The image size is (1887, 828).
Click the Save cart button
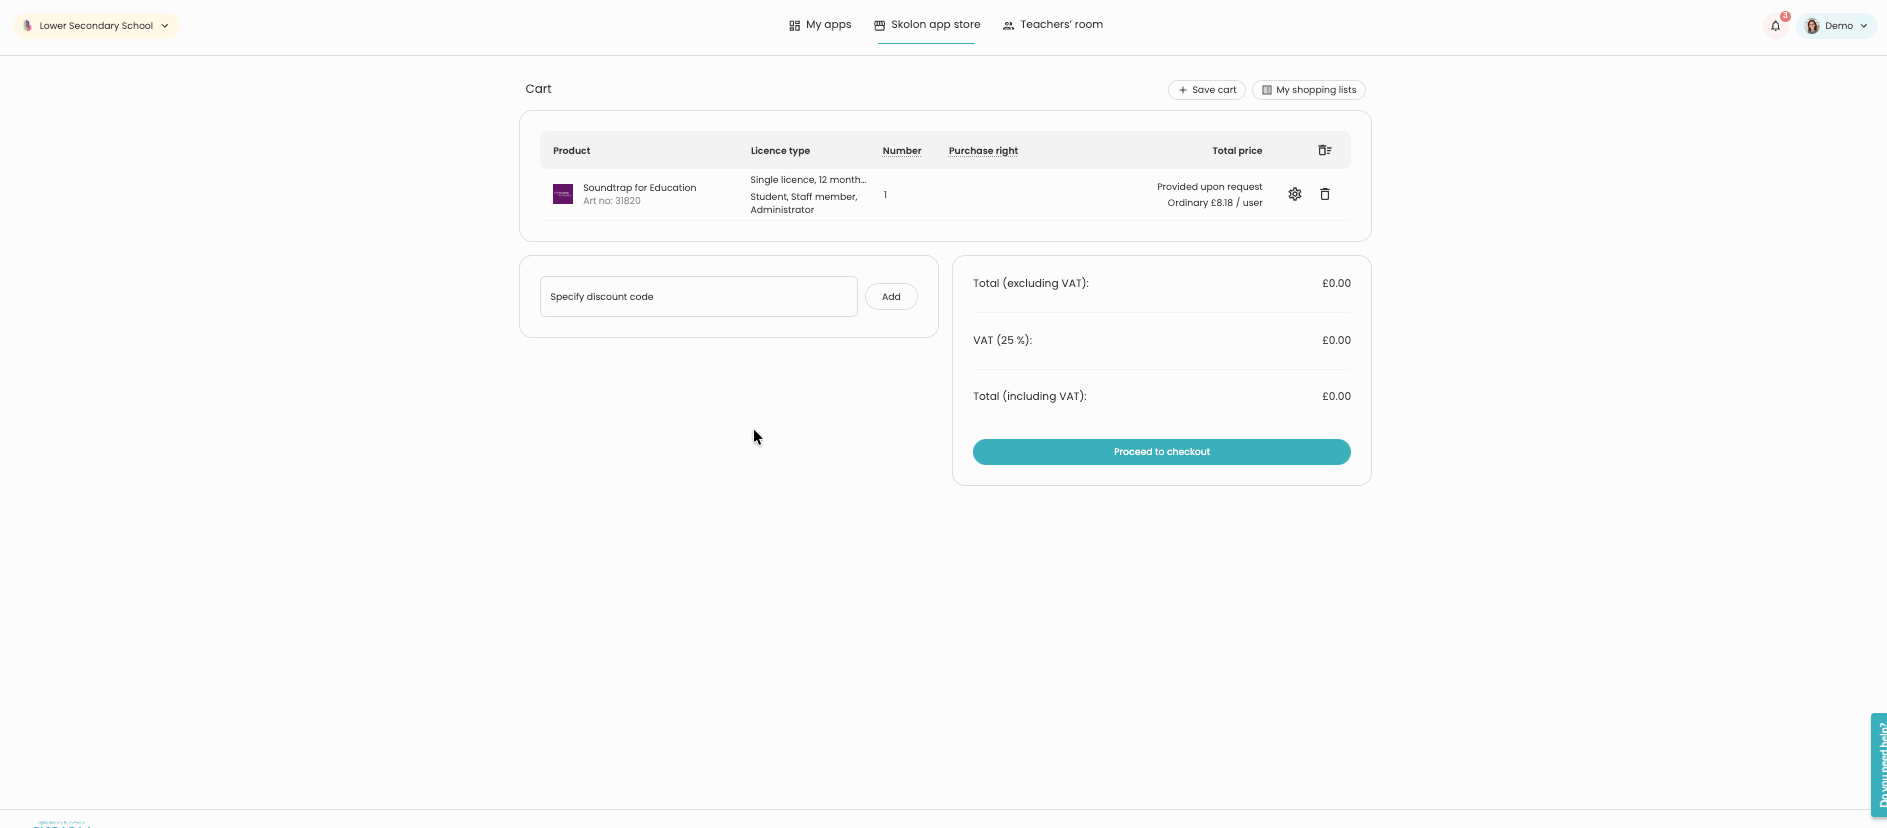coord(1207,90)
